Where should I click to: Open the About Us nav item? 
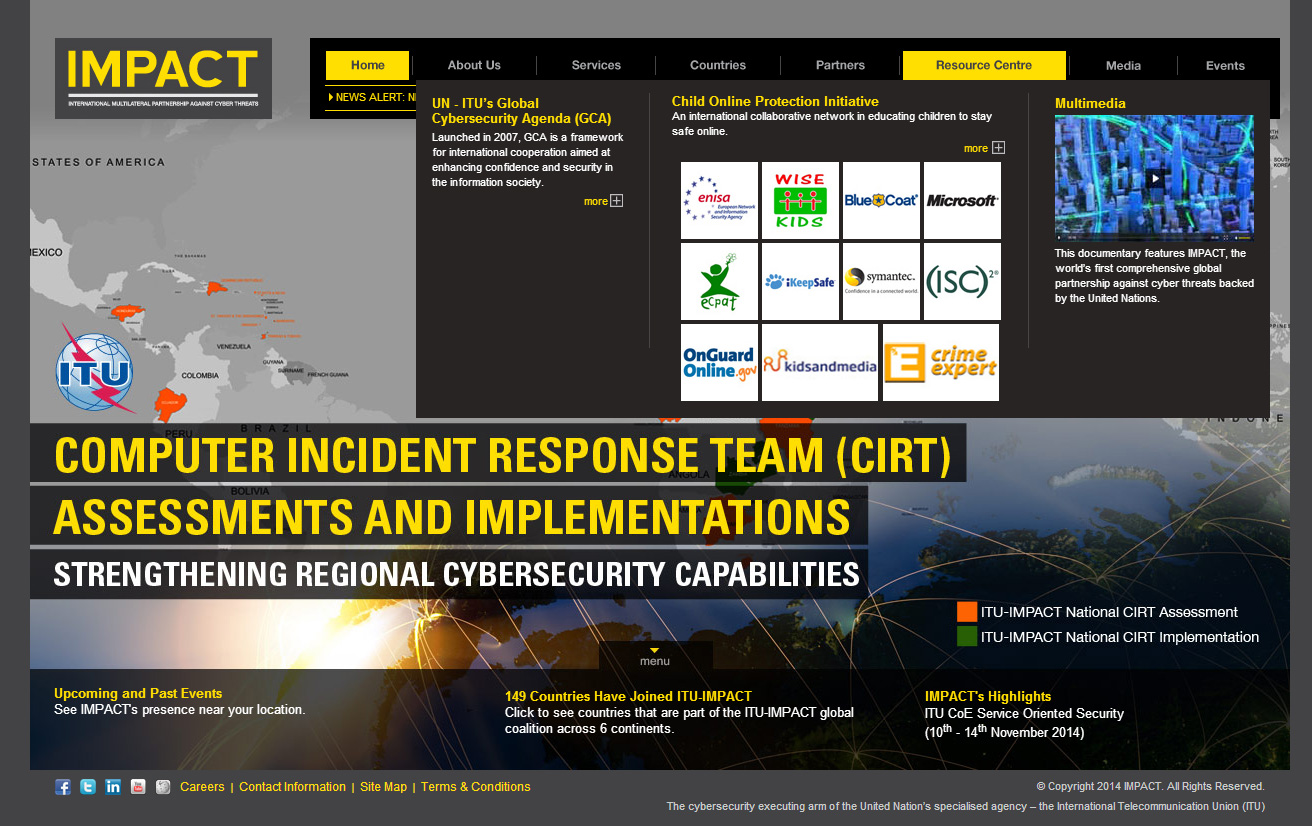(x=474, y=65)
